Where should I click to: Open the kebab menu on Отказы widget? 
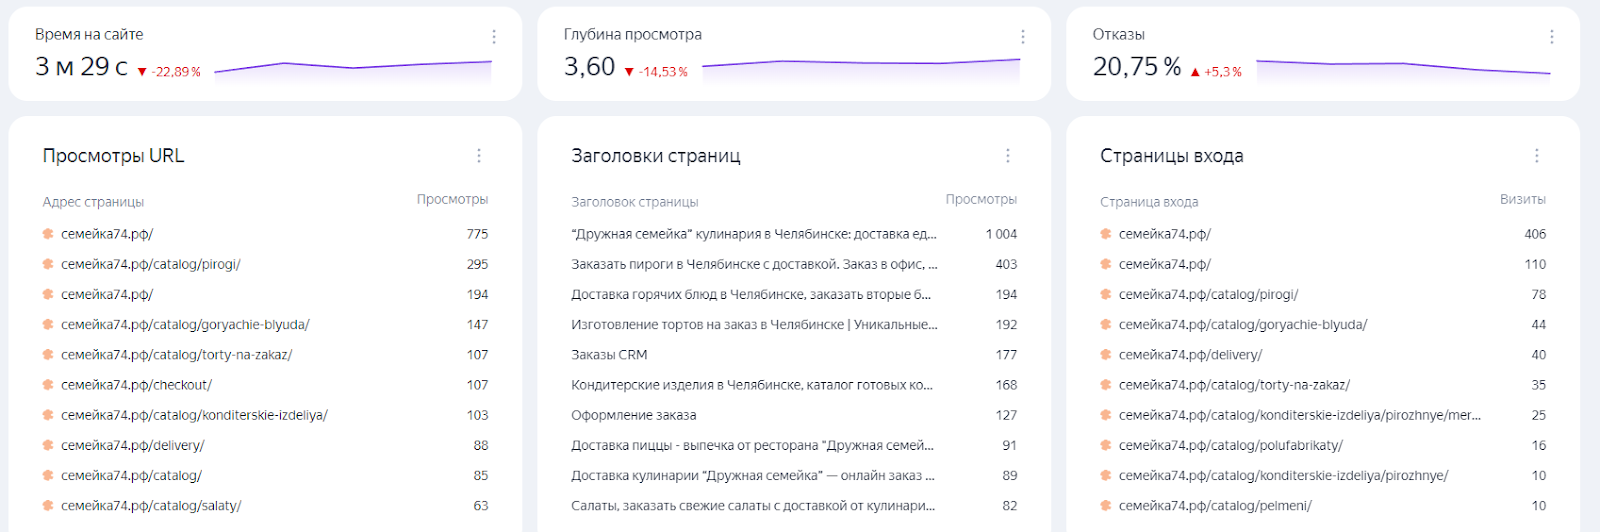(1552, 37)
